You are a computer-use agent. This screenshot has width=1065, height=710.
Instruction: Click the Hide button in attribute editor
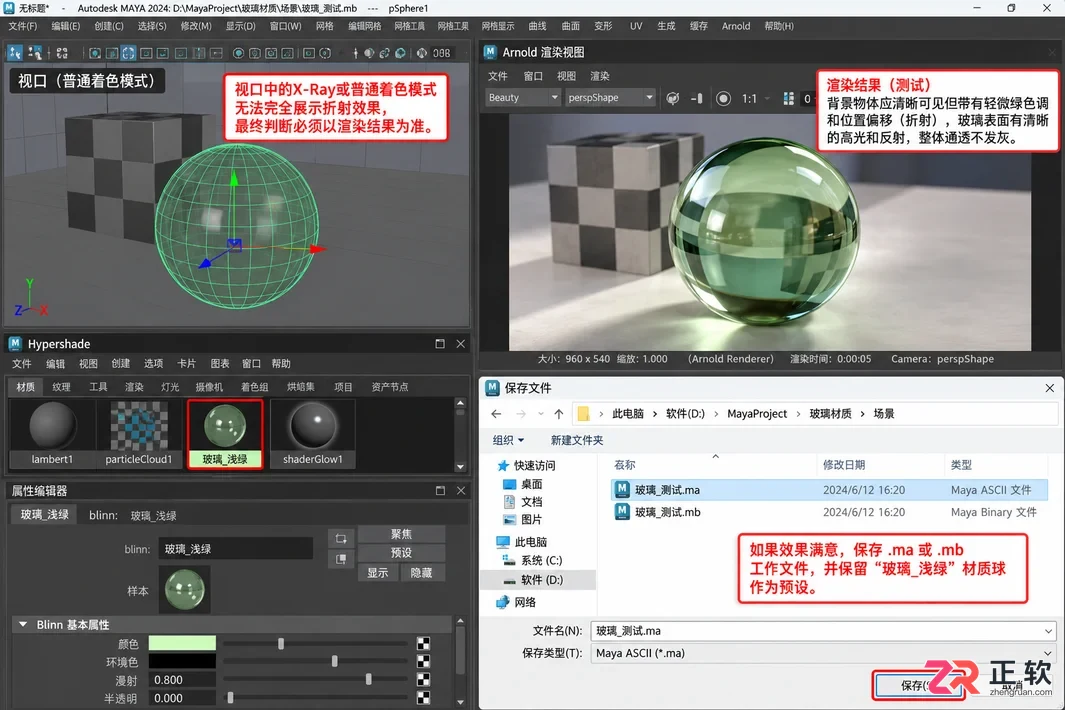click(421, 573)
